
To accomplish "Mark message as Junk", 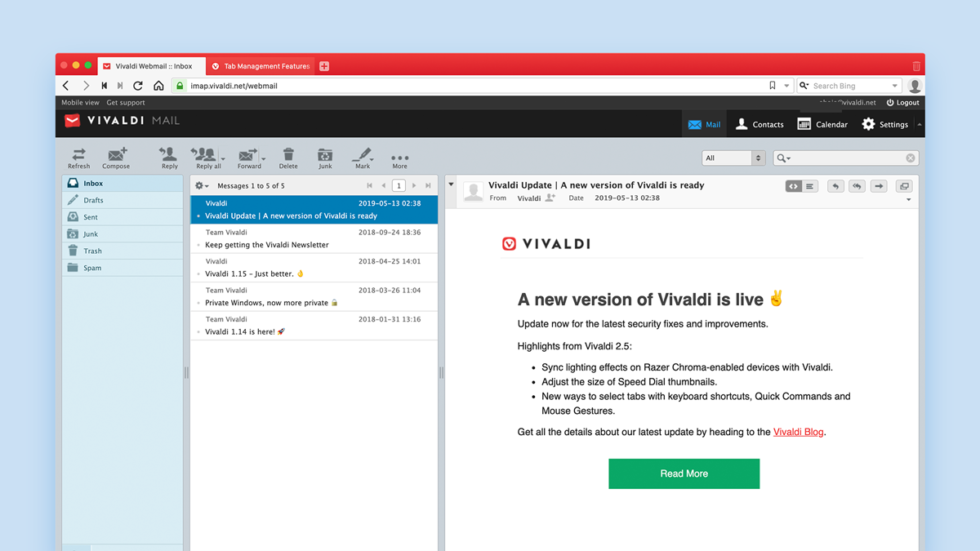I will coord(325,157).
